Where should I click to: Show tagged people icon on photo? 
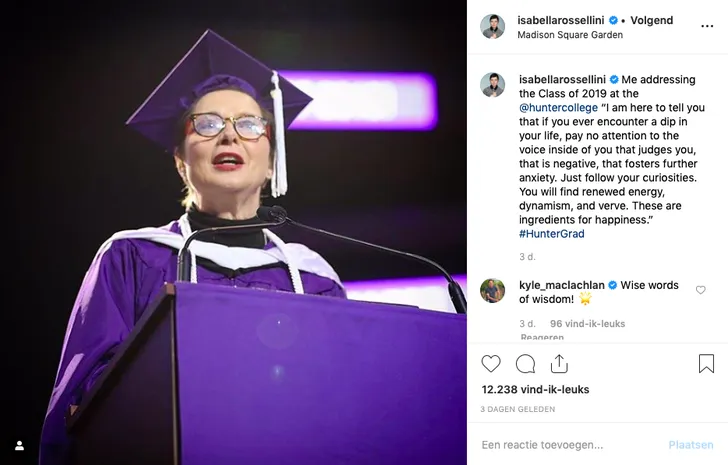click(18, 446)
